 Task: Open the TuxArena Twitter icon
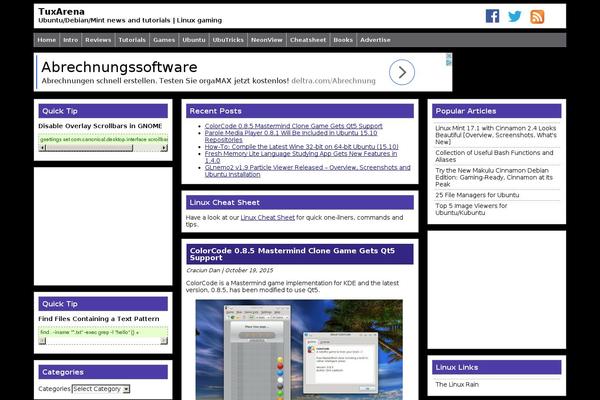pyautogui.click(x=514, y=16)
